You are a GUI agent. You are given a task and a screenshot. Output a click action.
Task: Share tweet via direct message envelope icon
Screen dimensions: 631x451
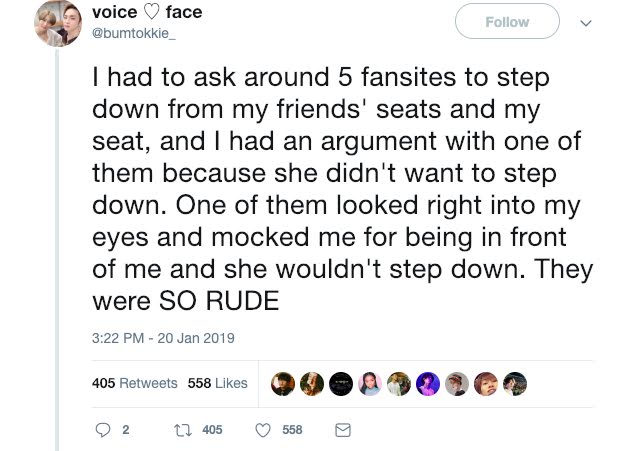pos(342,429)
